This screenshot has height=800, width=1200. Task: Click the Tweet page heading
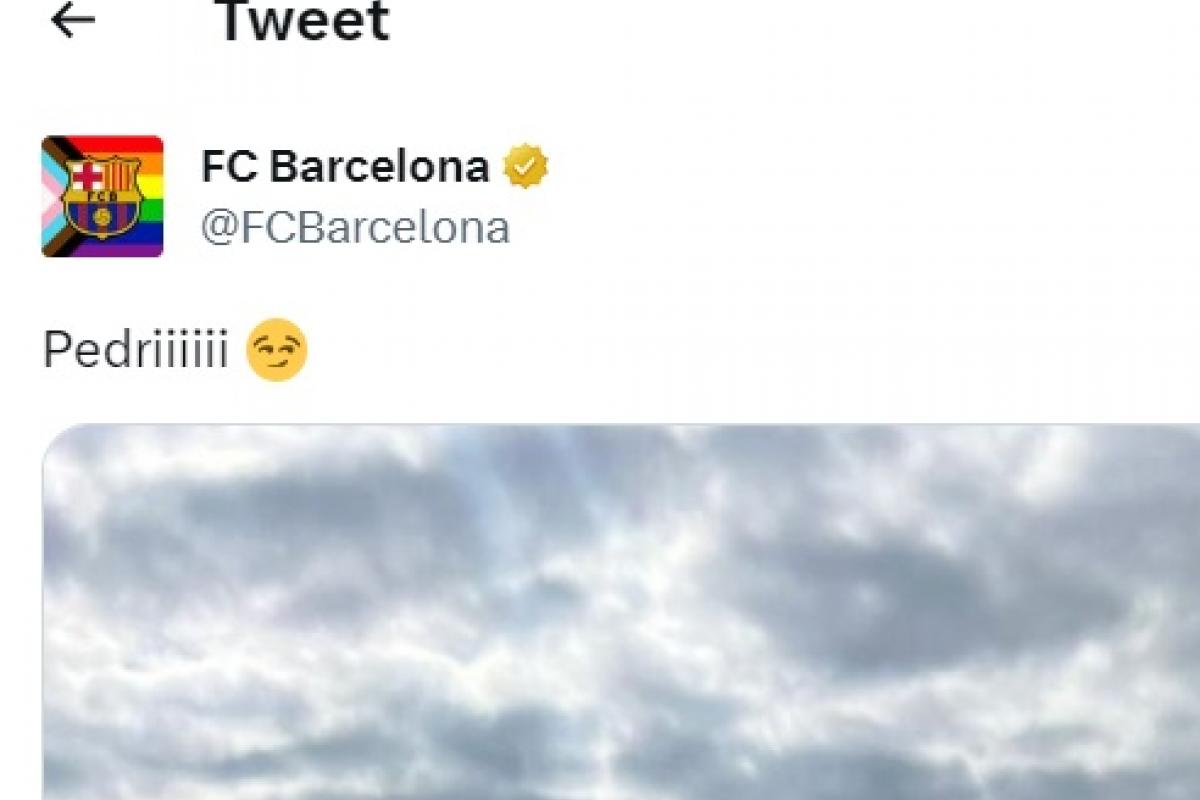pos(303,21)
